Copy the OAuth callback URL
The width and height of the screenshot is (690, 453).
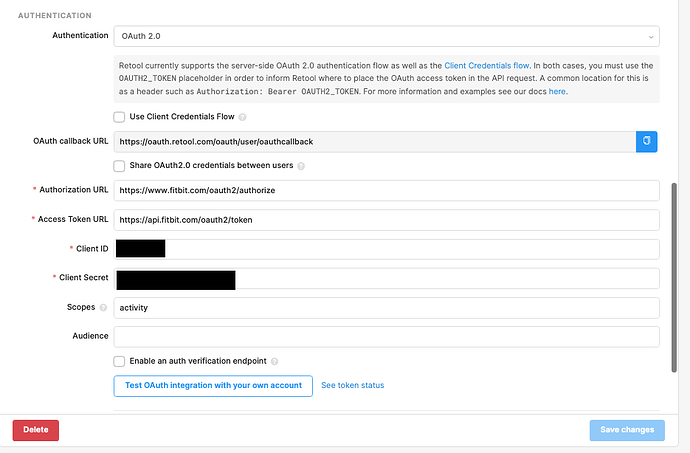(646, 142)
